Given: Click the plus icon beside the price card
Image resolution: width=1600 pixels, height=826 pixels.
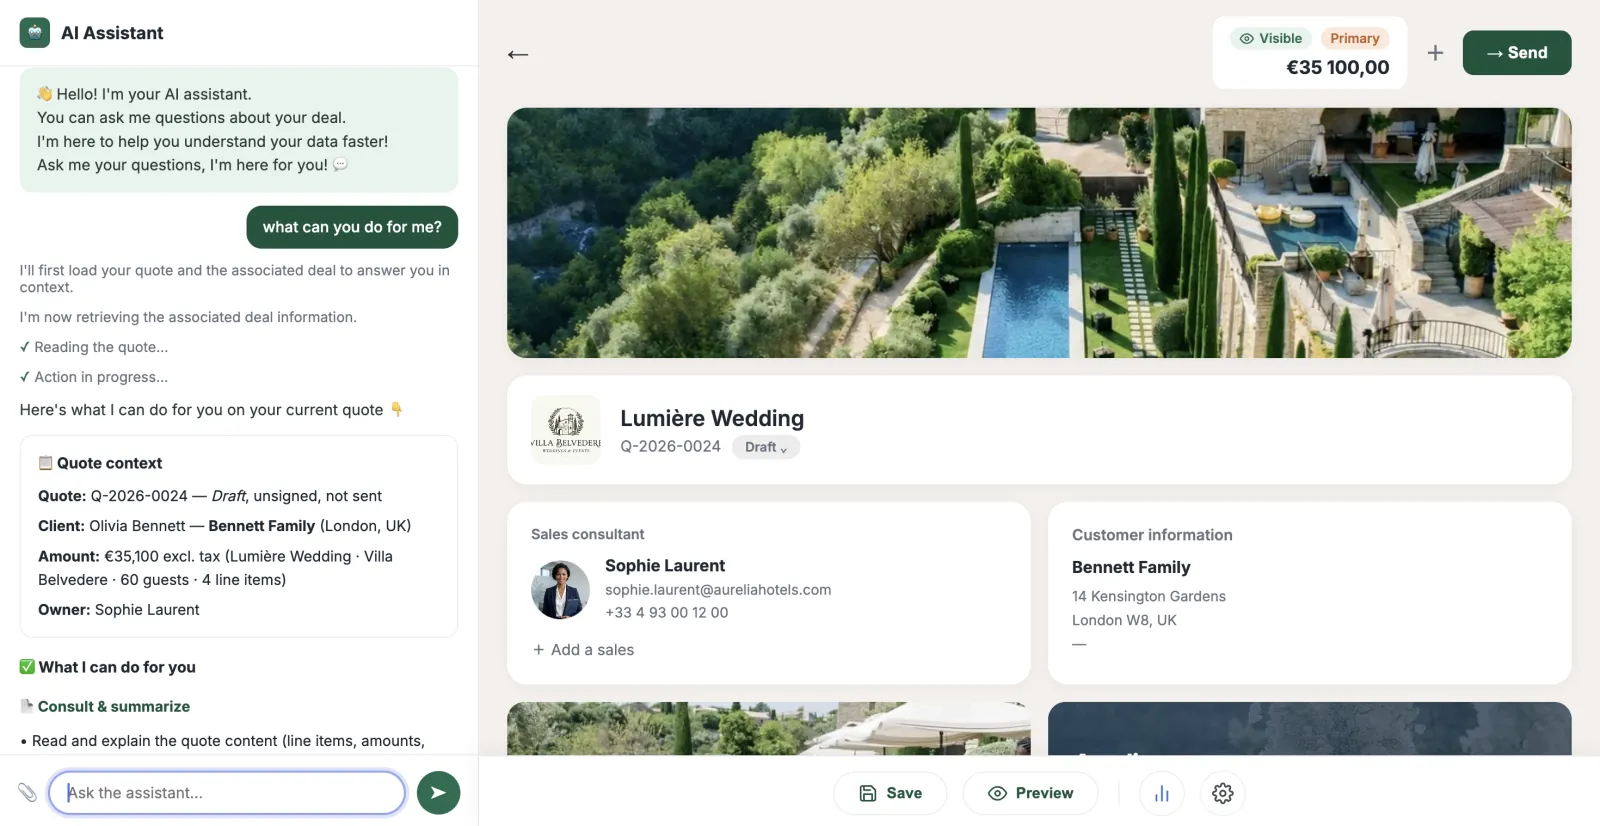Looking at the screenshot, I should 1435,53.
